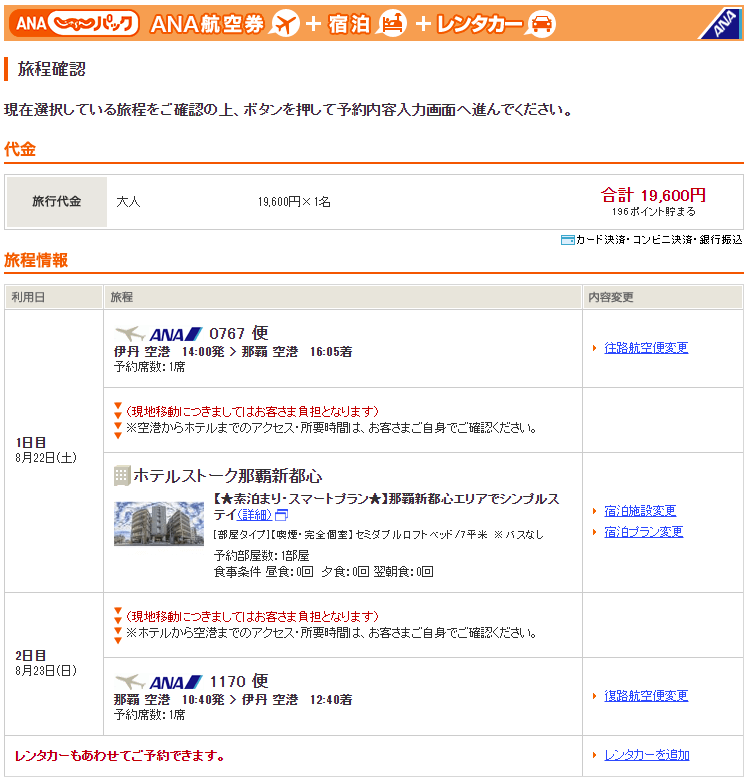Click the 旅程確認 page heading

click(x=51, y=69)
